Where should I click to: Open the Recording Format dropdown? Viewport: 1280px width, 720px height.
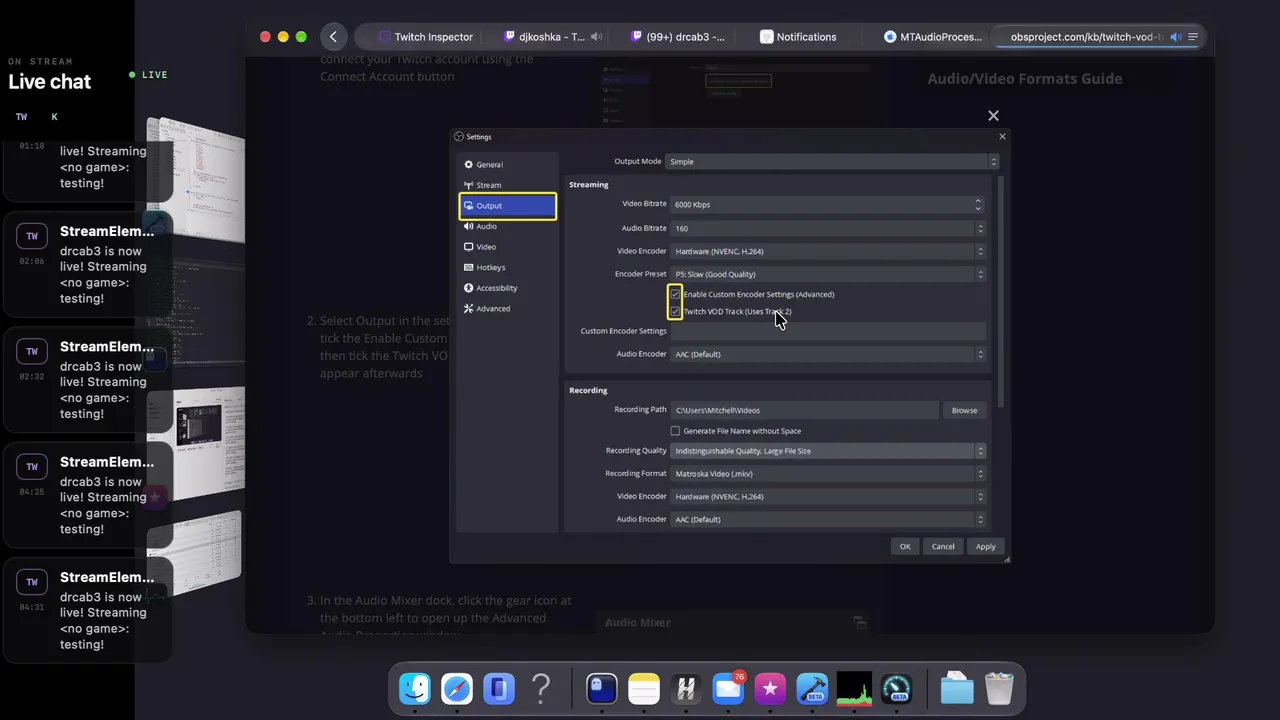click(829, 474)
